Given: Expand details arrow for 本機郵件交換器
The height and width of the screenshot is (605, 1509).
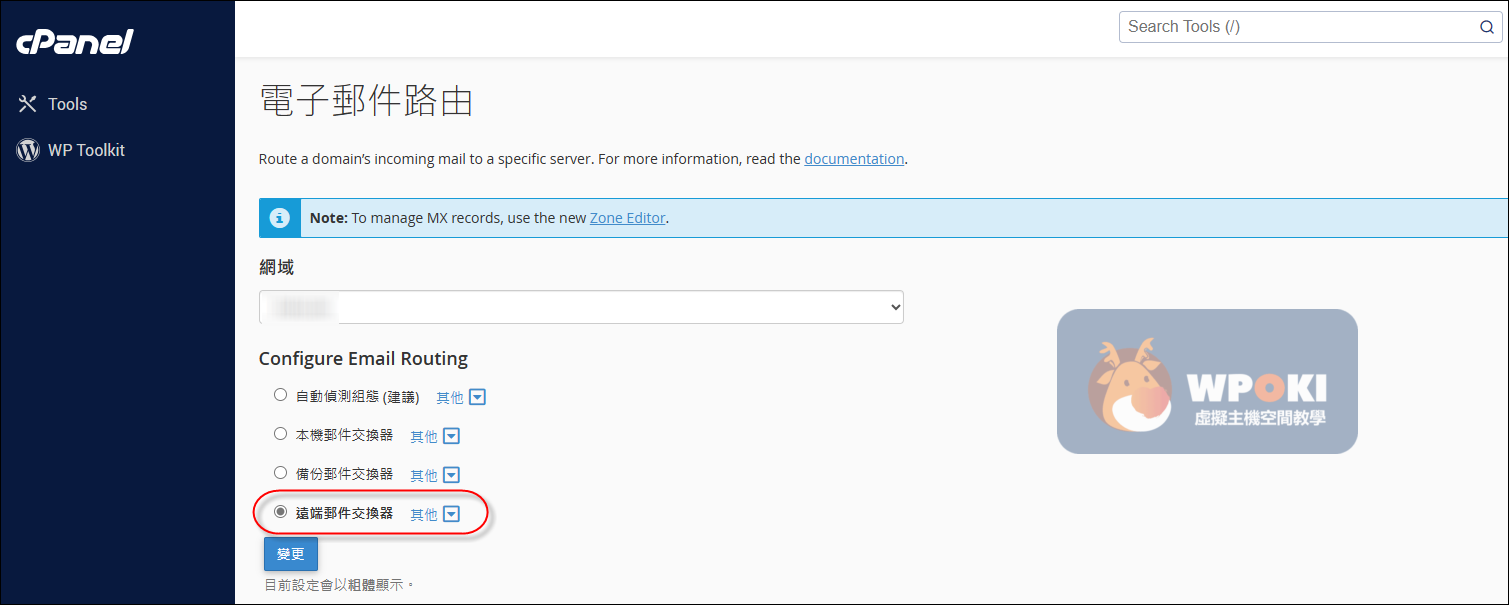Looking at the screenshot, I should (x=452, y=436).
